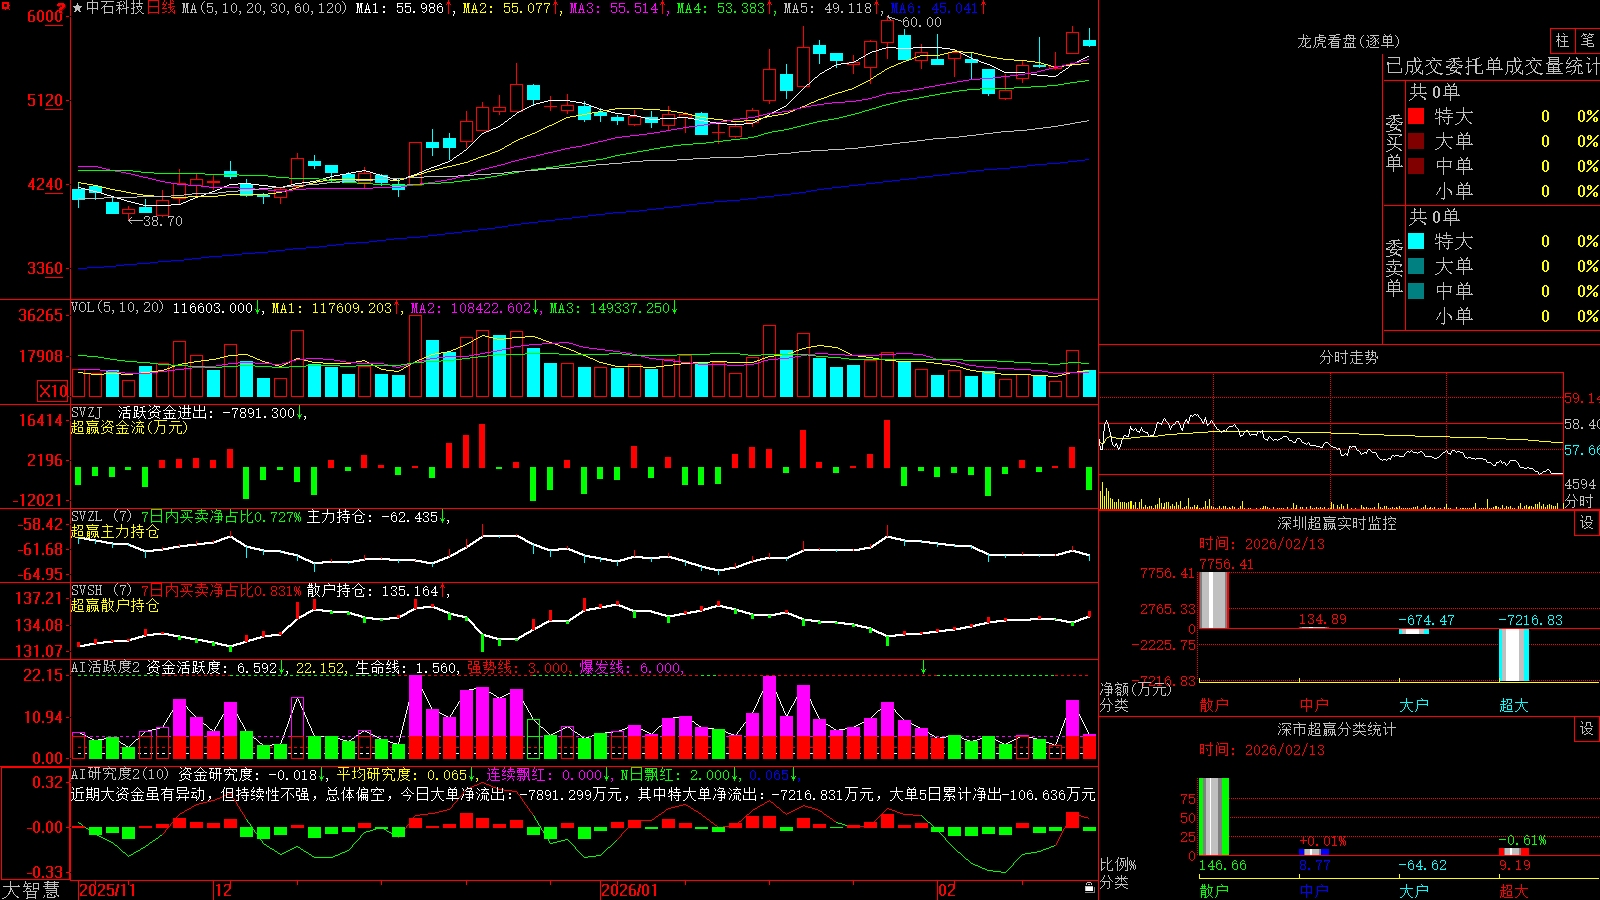This screenshot has width=1600, height=900.
Task: Click the 38.70 low price annotation
Action: click(162, 221)
